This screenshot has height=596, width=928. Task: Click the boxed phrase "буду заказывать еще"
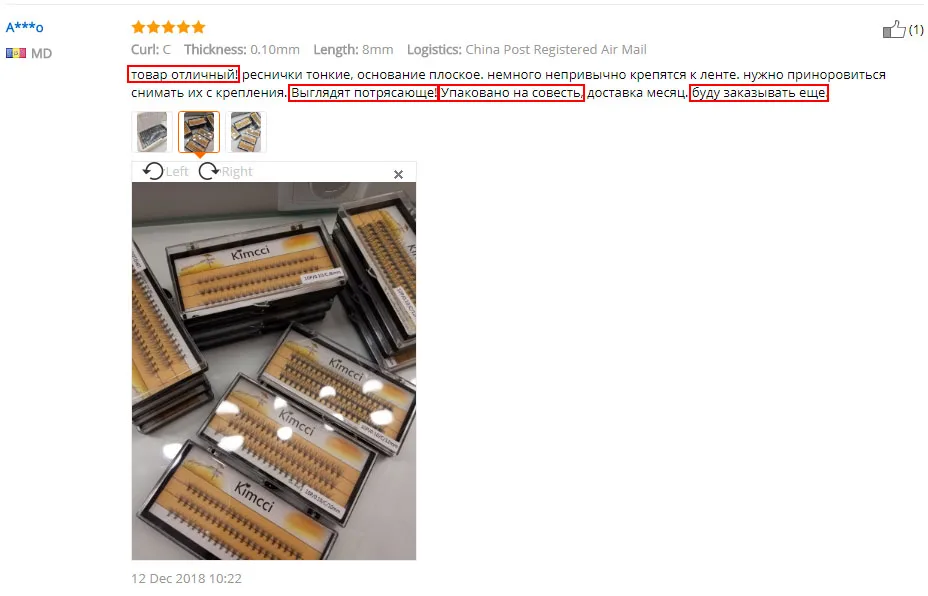[759, 93]
